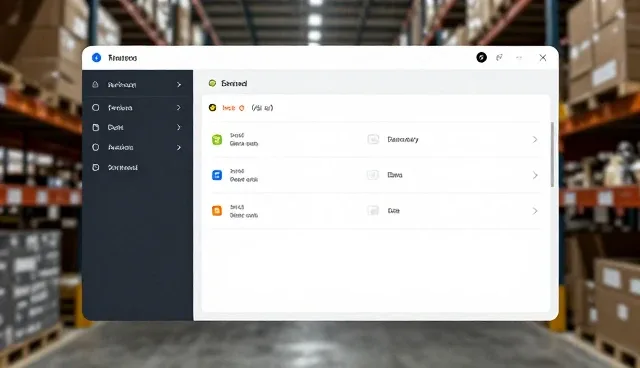Select the first sidebar menu label
Viewport: 640px width, 368px height.
[x=122, y=85]
